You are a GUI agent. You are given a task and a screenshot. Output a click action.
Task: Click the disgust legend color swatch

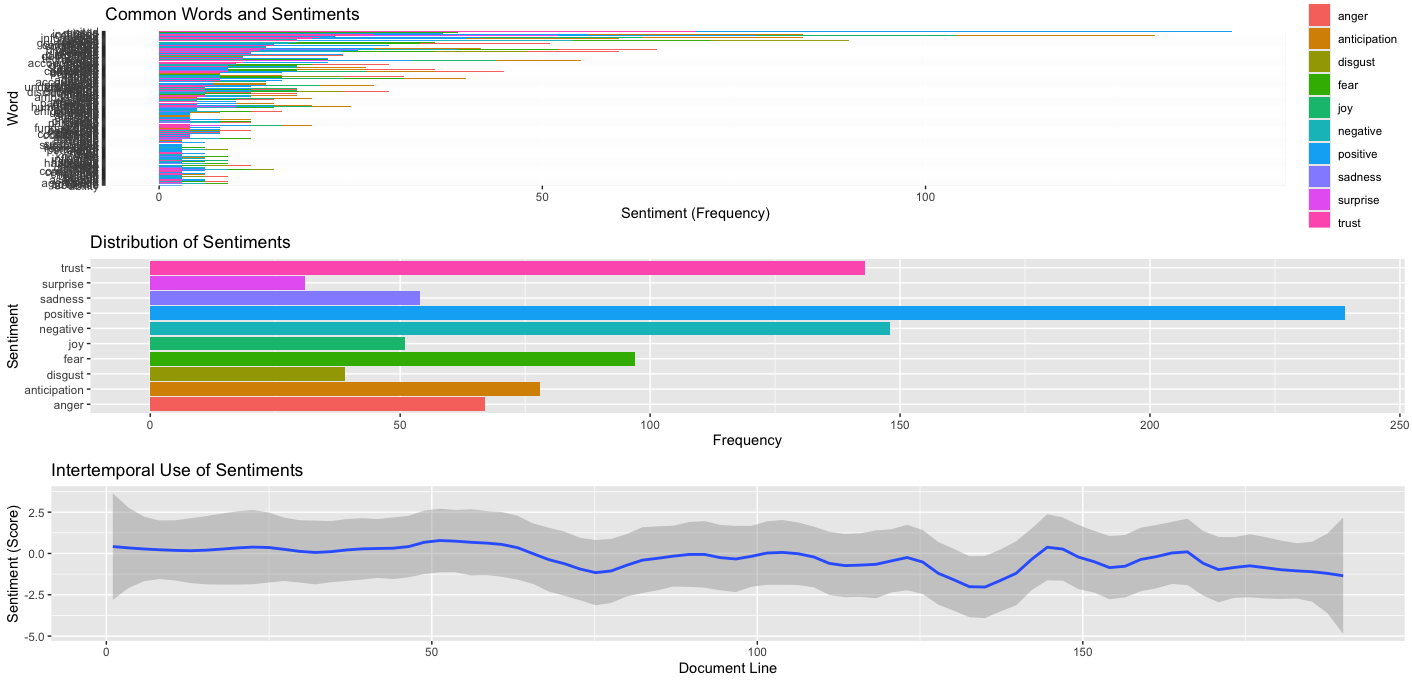[x=1320, y=62]
